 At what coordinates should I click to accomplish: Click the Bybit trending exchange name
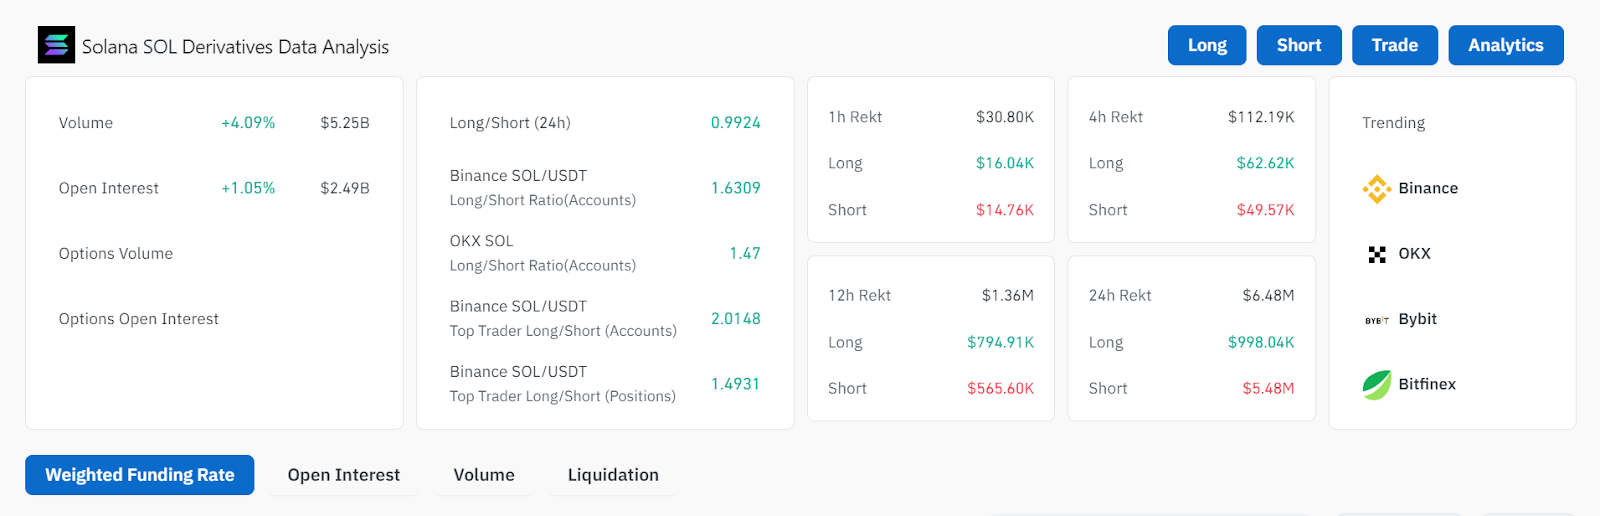pyautogui.click(x=1417, y=319)
